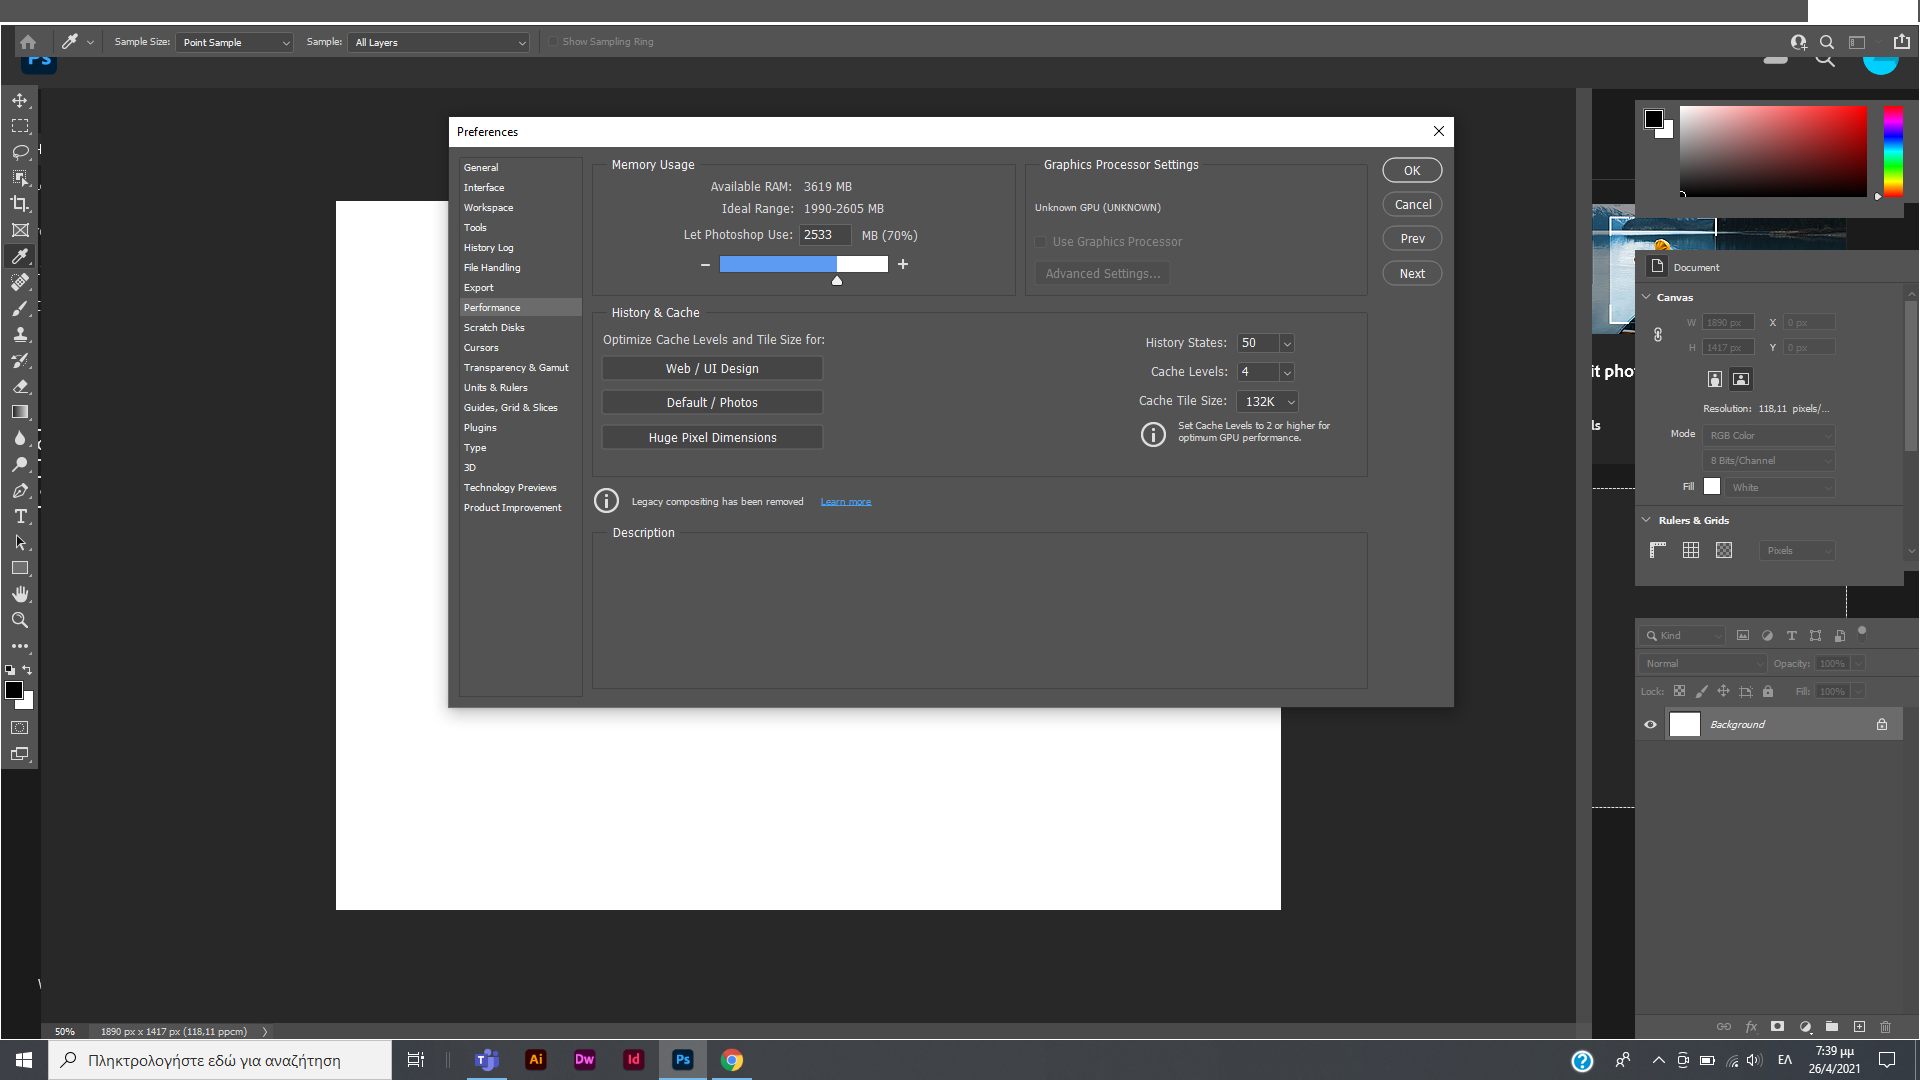Open the History States dropdown
1920x1080 pixels.
click(1287, 343)
